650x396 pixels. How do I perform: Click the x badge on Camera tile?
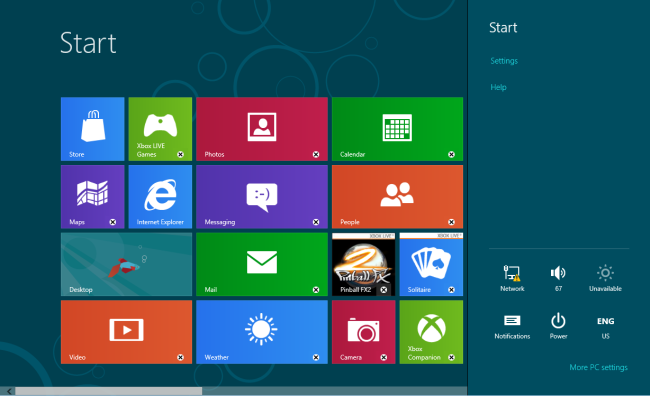[384, 357]
